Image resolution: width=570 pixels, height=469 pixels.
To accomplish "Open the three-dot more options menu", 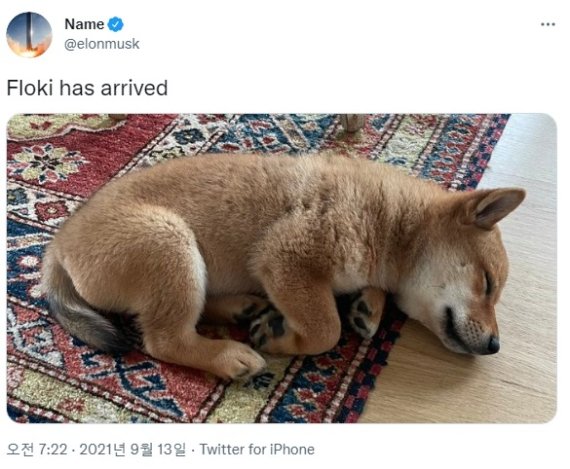I will click(547, 24).
